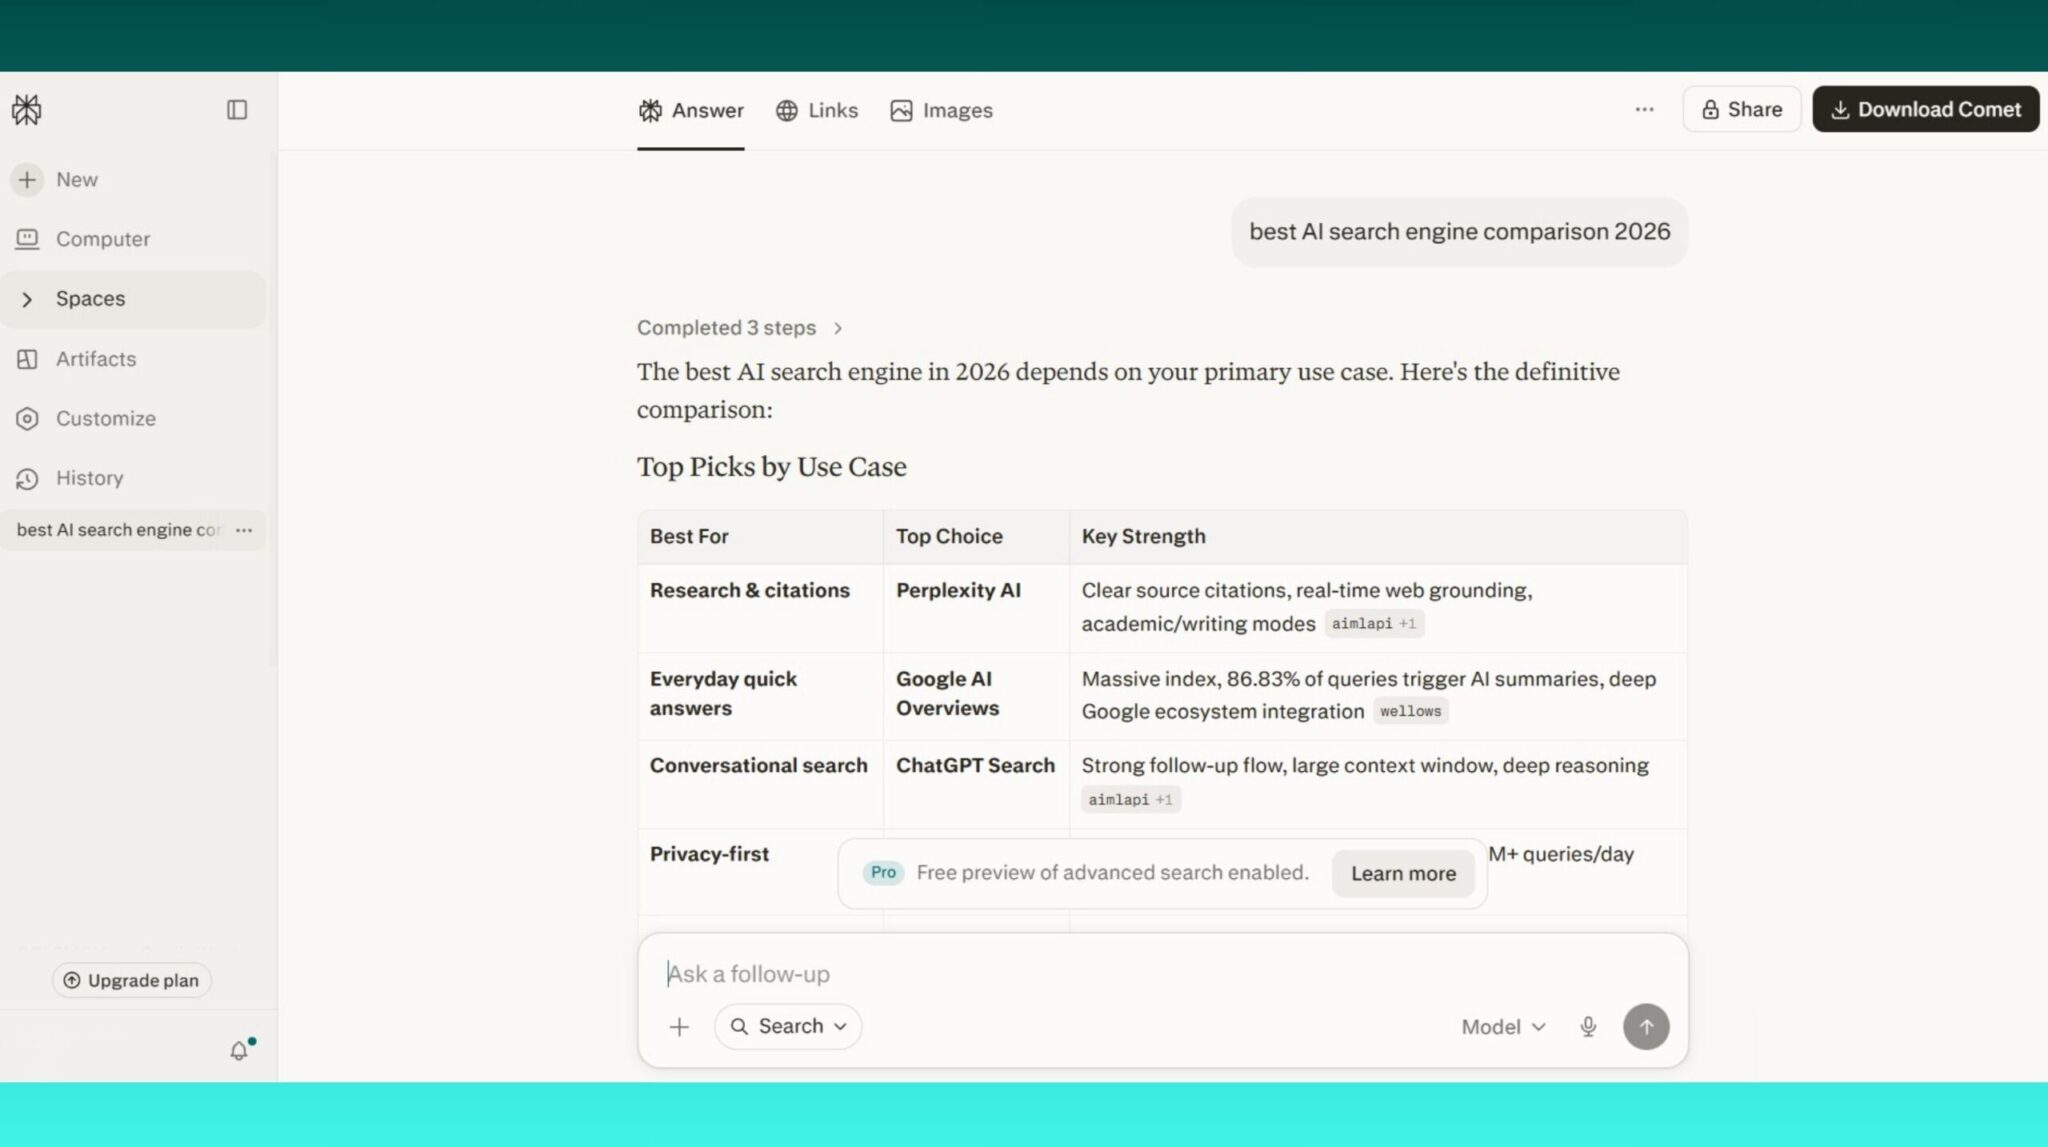Click Learn more on Pro preview banner
The height and width of the screenshot is (1147, 2048).
coord(1403,873)
